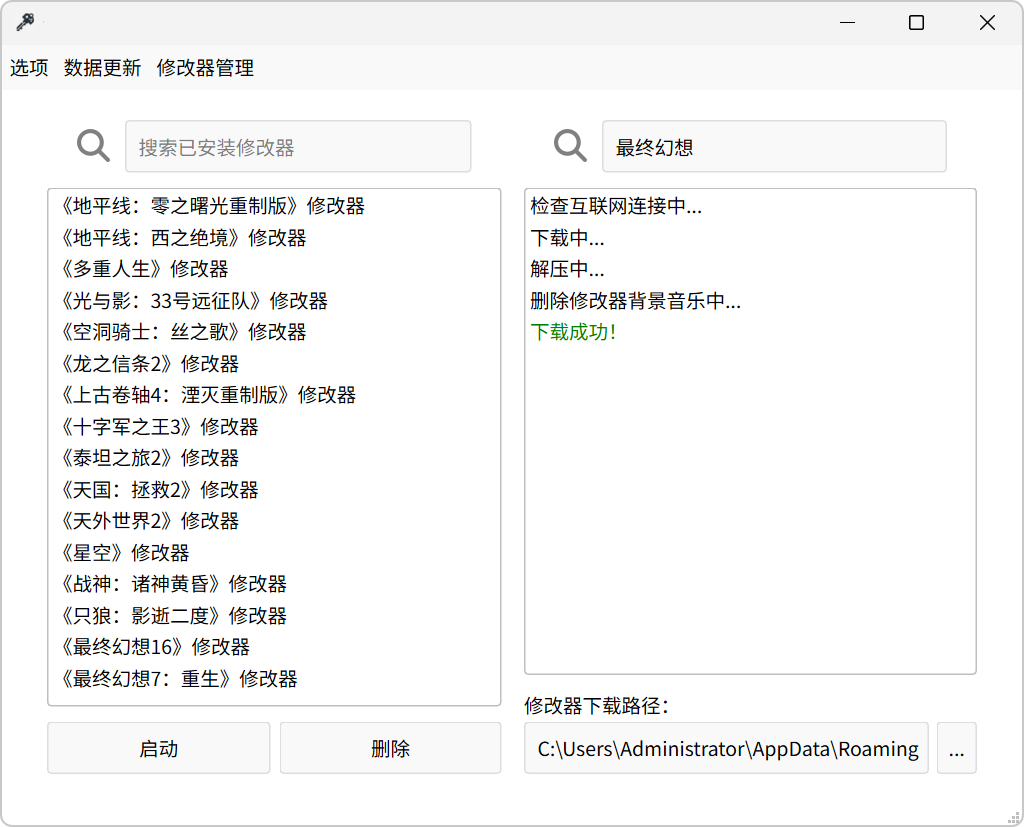Image resolution: width=1024 pixels, height=827 pixels.
Task: Open the 选项 menu
Action: [x=29, y=67]
